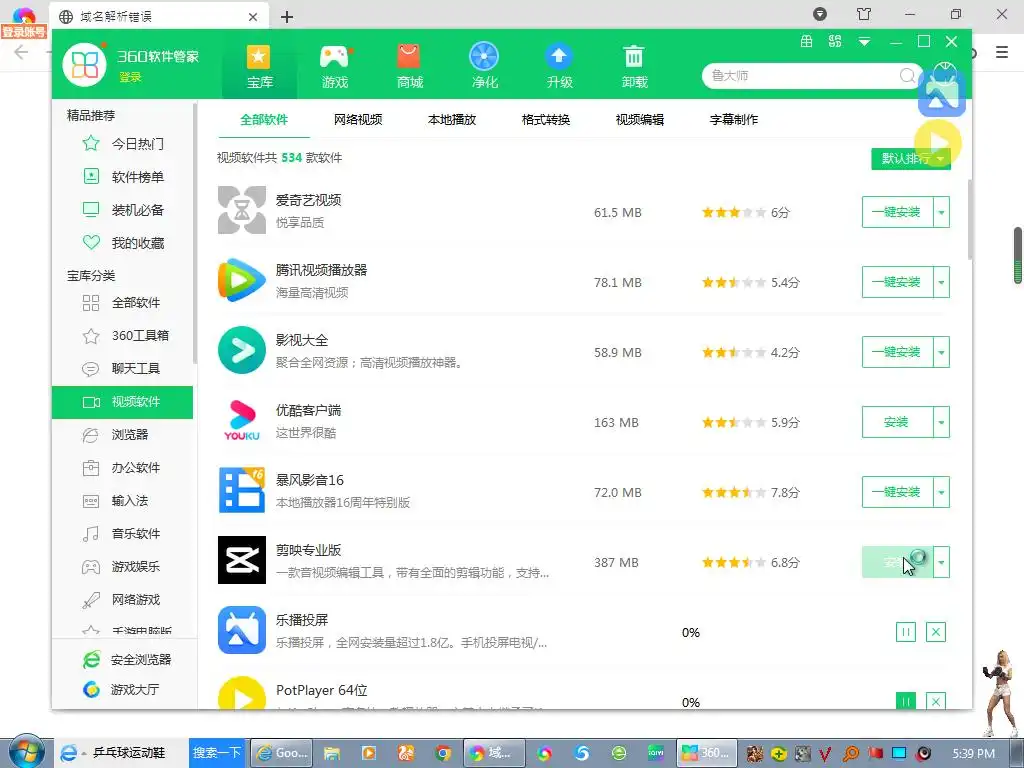Click the 剪映专业版 app icon
This screenshot has width=1024, height=768.
tap(242, 560)
